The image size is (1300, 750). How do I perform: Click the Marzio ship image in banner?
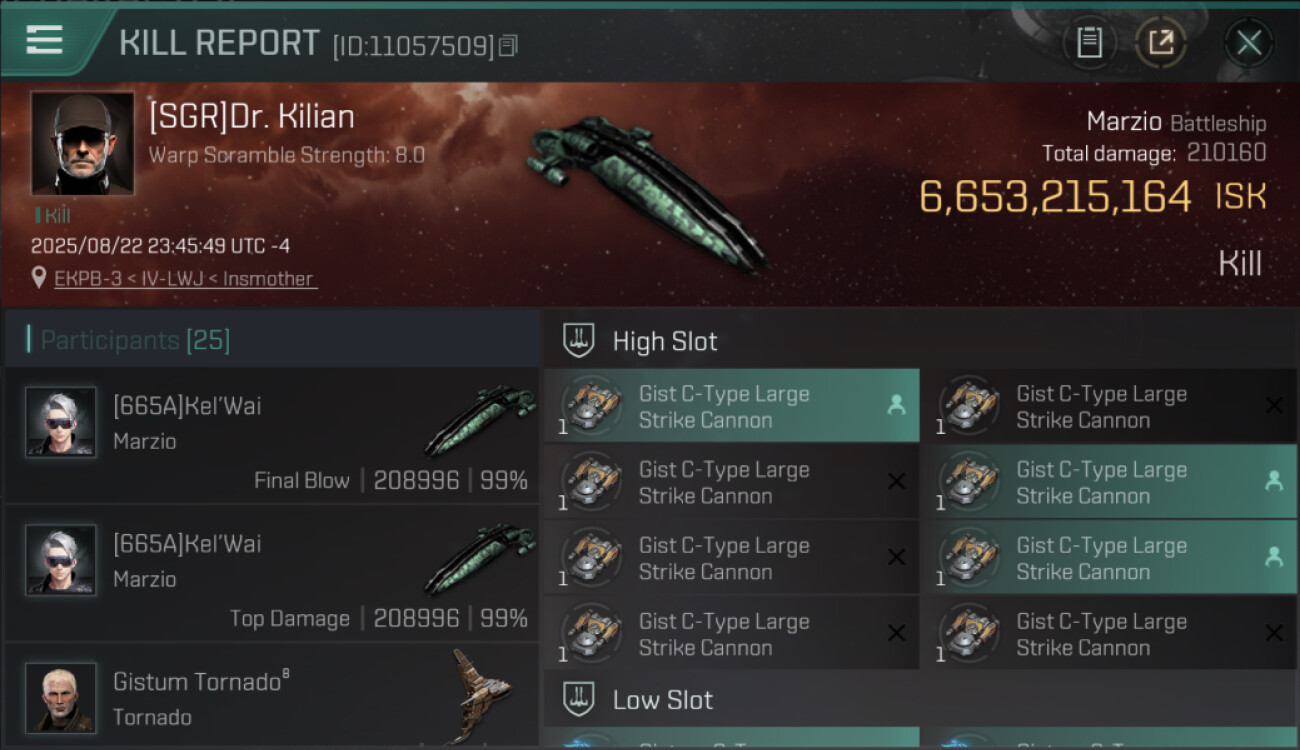645,190
